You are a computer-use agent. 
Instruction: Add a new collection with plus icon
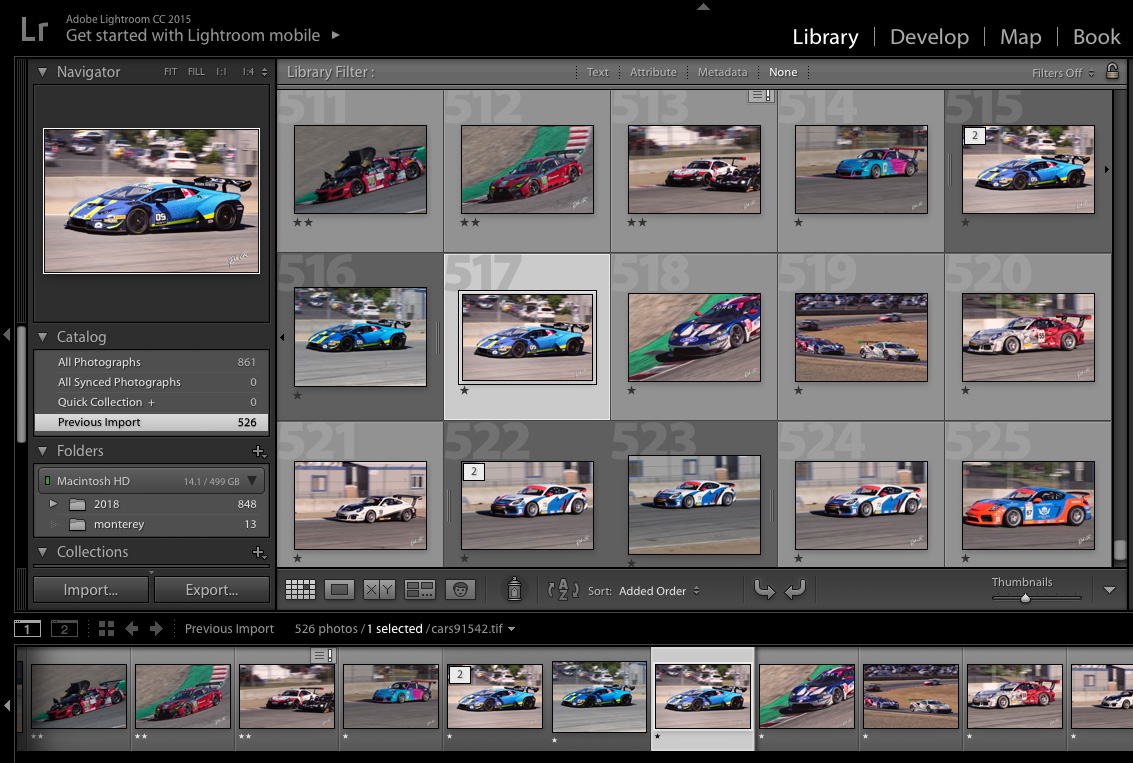tap(259, 553)
